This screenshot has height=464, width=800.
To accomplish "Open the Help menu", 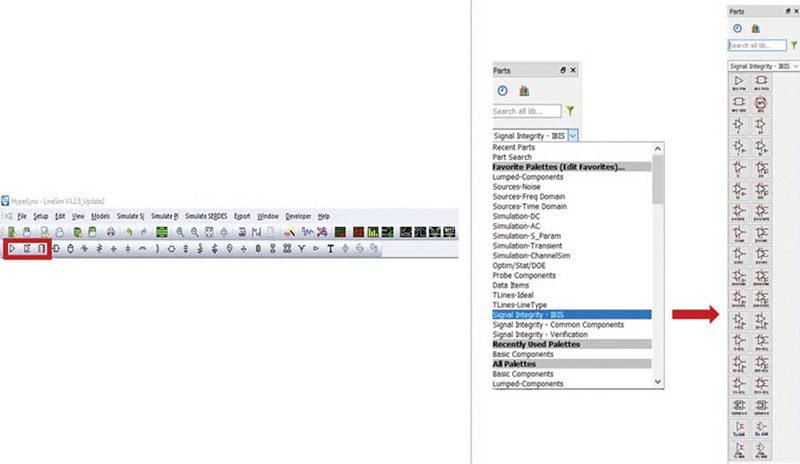I will (323, 216).
